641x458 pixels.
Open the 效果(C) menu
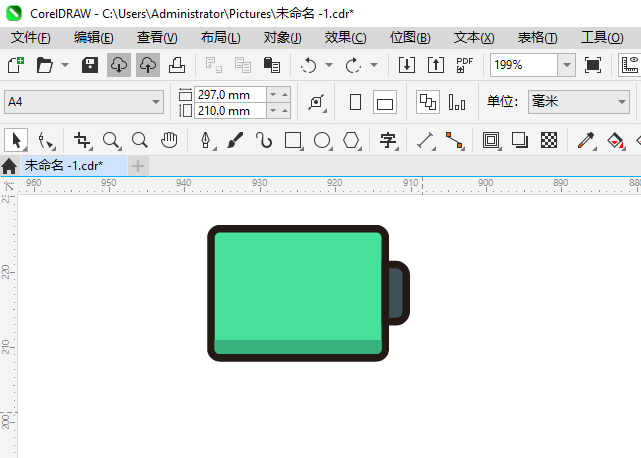[x=345, y=38]
